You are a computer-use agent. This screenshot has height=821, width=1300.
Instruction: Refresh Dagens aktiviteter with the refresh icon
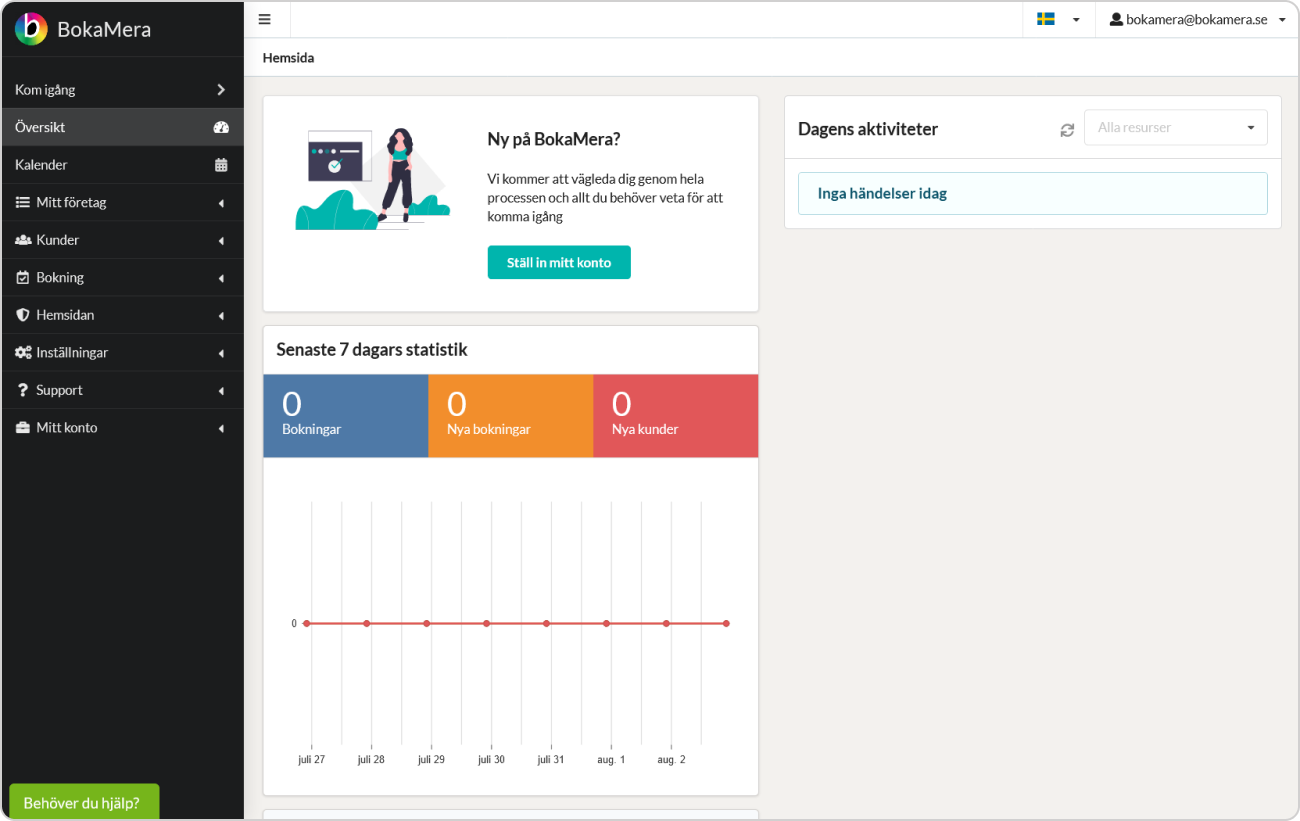tap(1066, 128)
